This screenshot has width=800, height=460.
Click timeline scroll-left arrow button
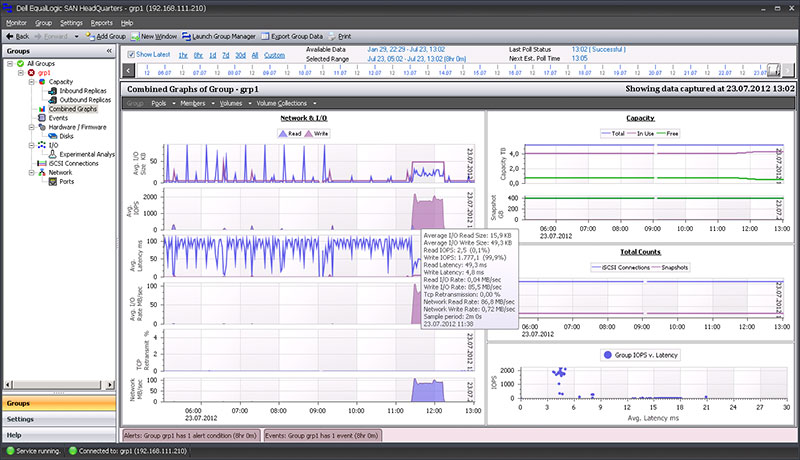coord(129,70)
